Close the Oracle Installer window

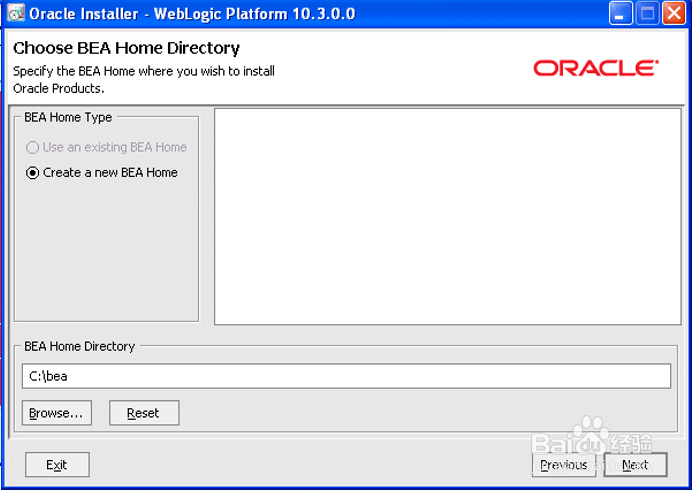674,13
